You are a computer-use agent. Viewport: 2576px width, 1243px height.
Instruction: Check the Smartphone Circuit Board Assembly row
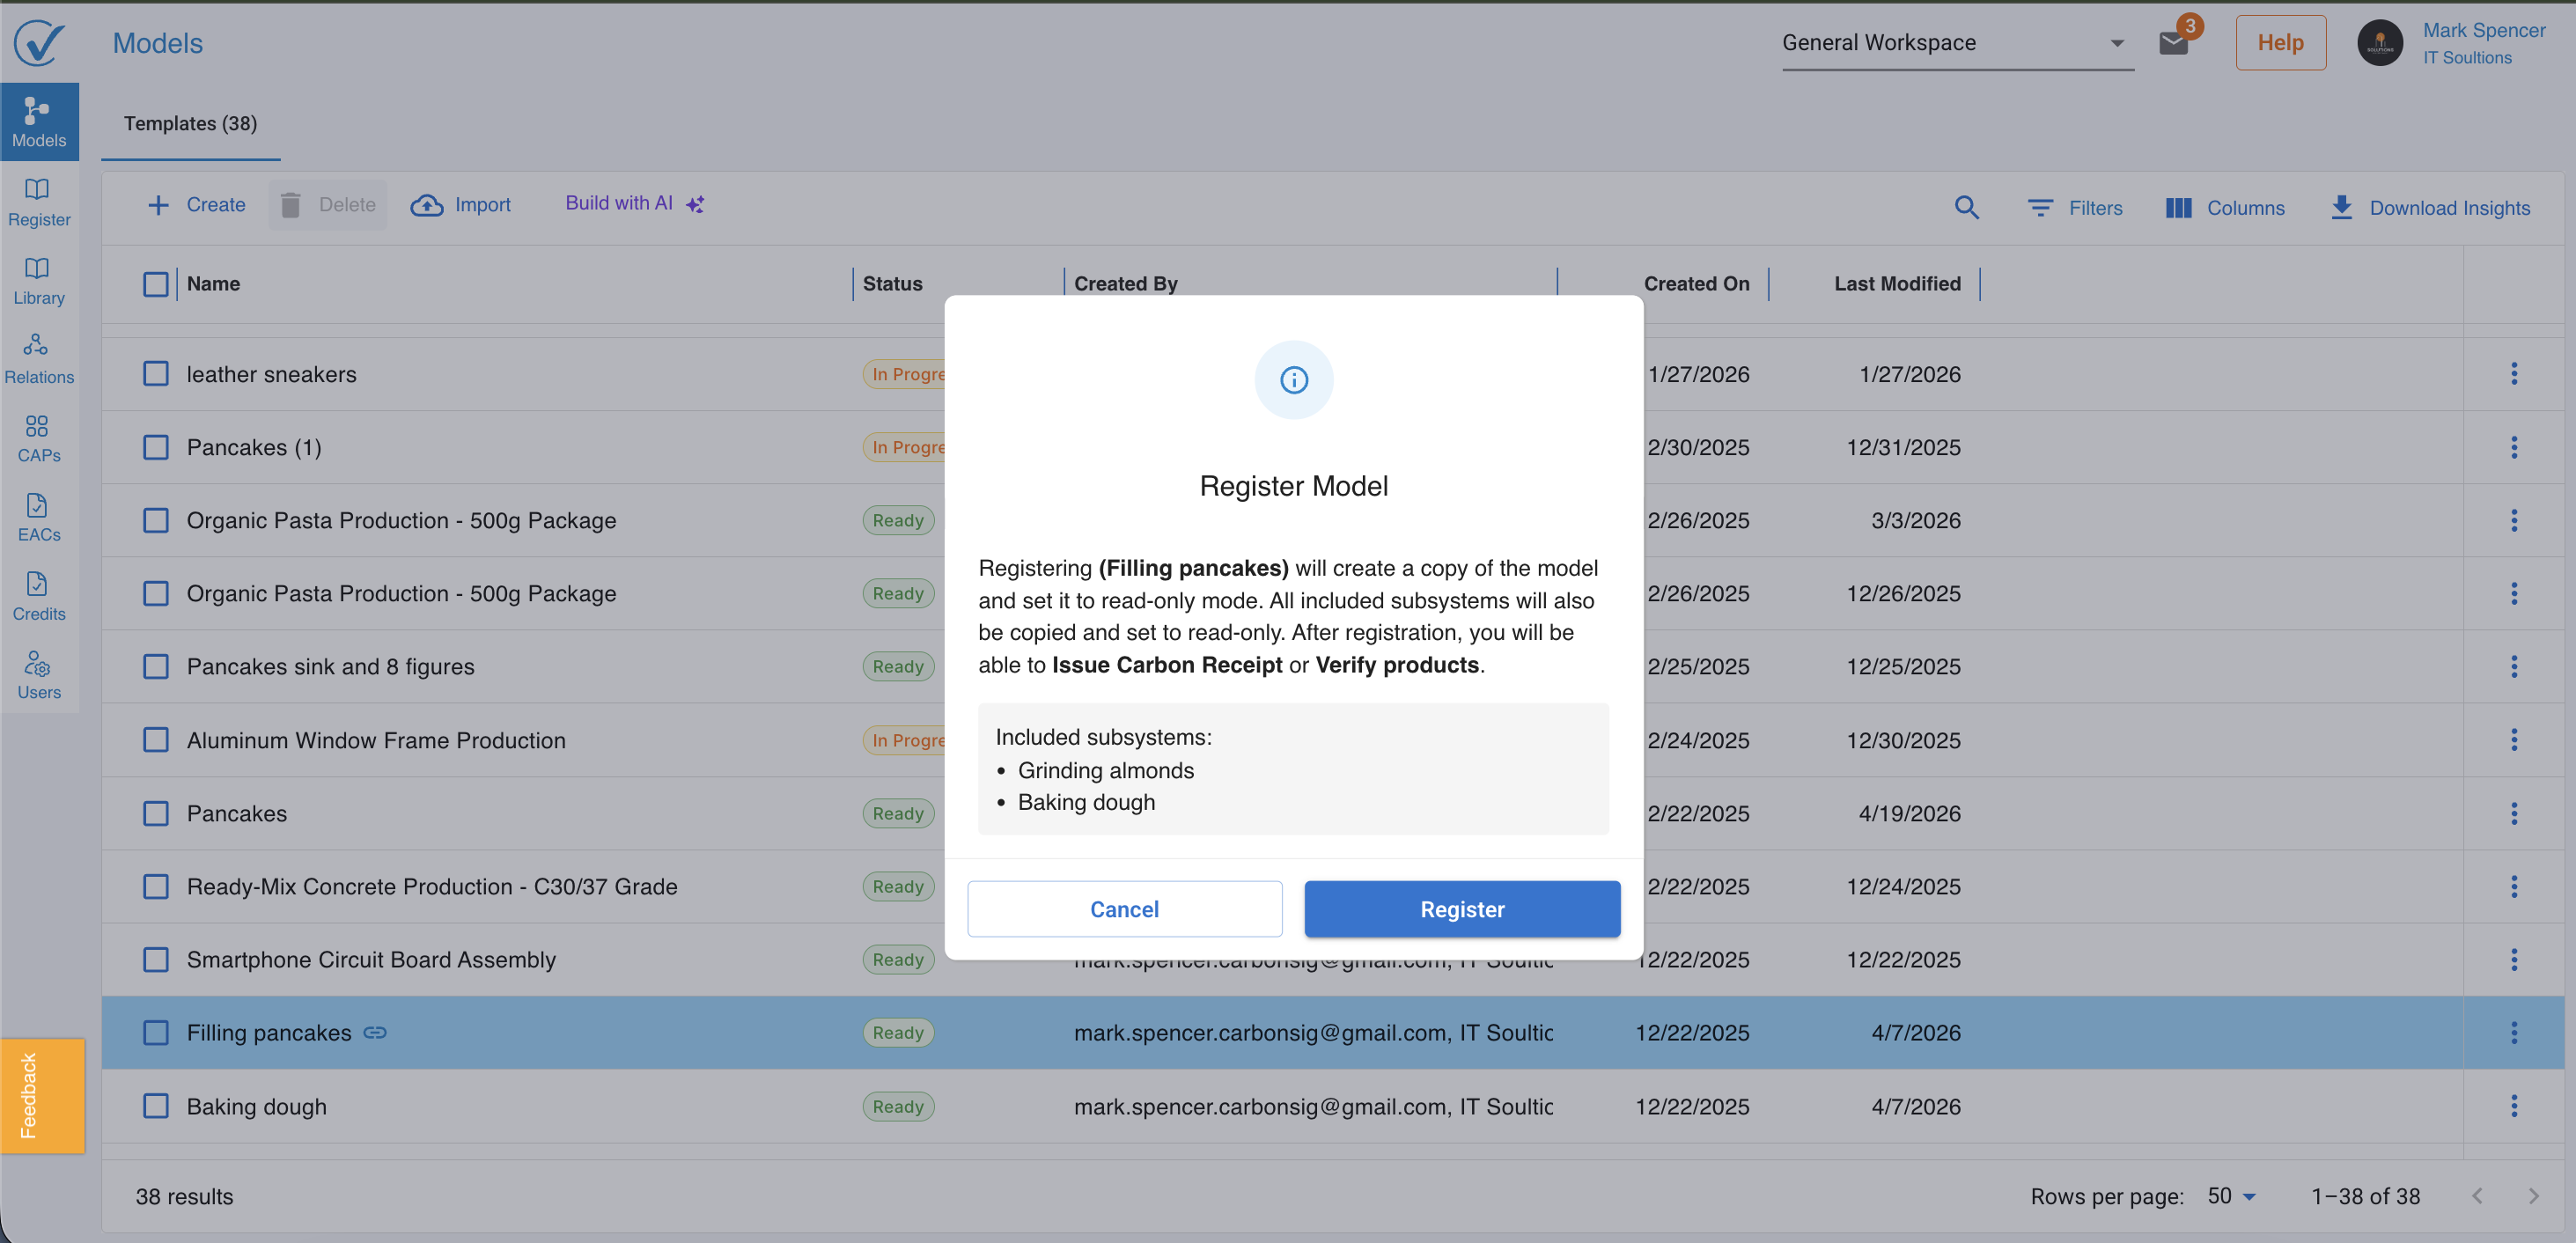[x=156, y=959]
